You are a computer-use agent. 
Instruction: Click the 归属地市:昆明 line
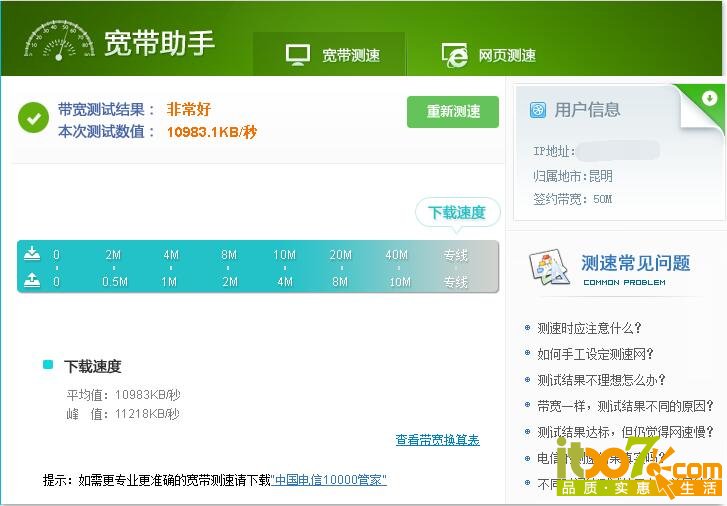pyautogui.click(x=573, y=176)
